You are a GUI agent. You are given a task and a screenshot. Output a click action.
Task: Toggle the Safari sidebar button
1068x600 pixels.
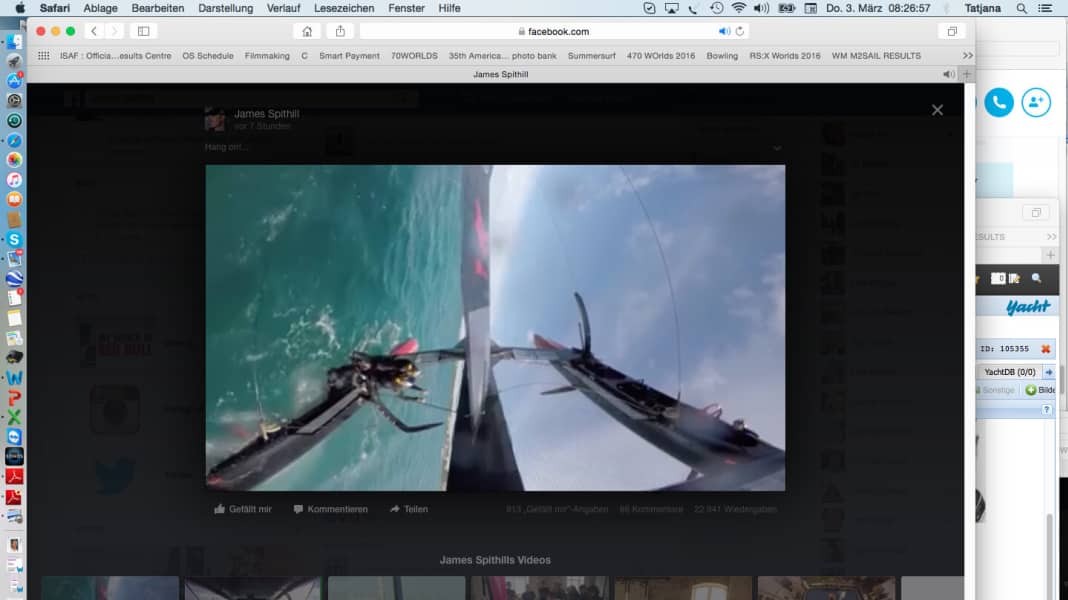[144, 31]
